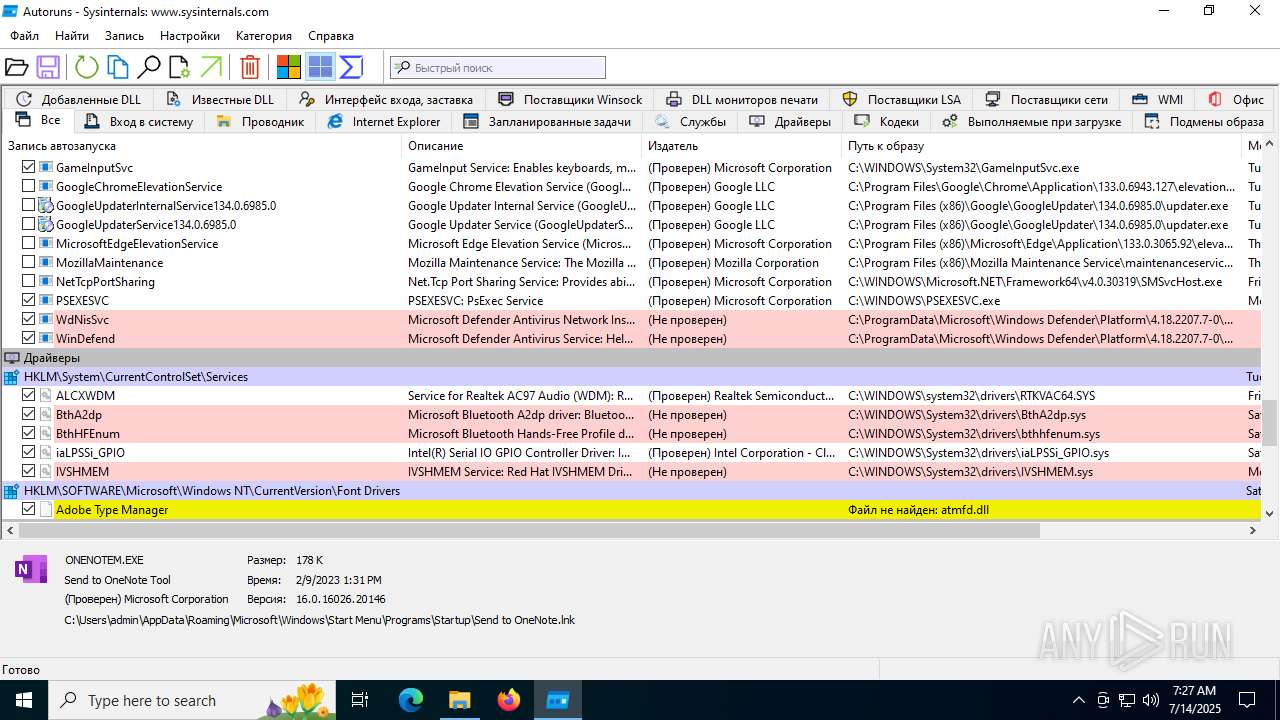Open the Справка menu
This screenshot has height=720, width=1280.
pyautogui.click(x=331, y=35)
